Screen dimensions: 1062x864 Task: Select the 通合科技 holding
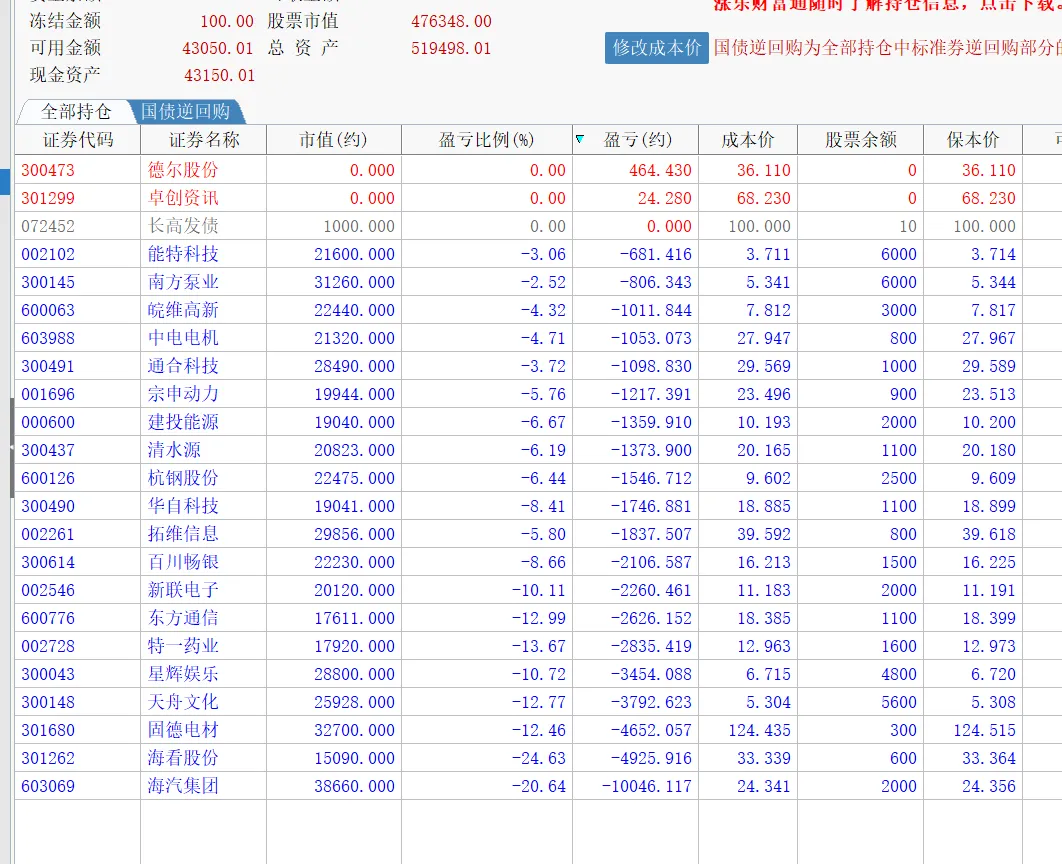tap(183, 366)
